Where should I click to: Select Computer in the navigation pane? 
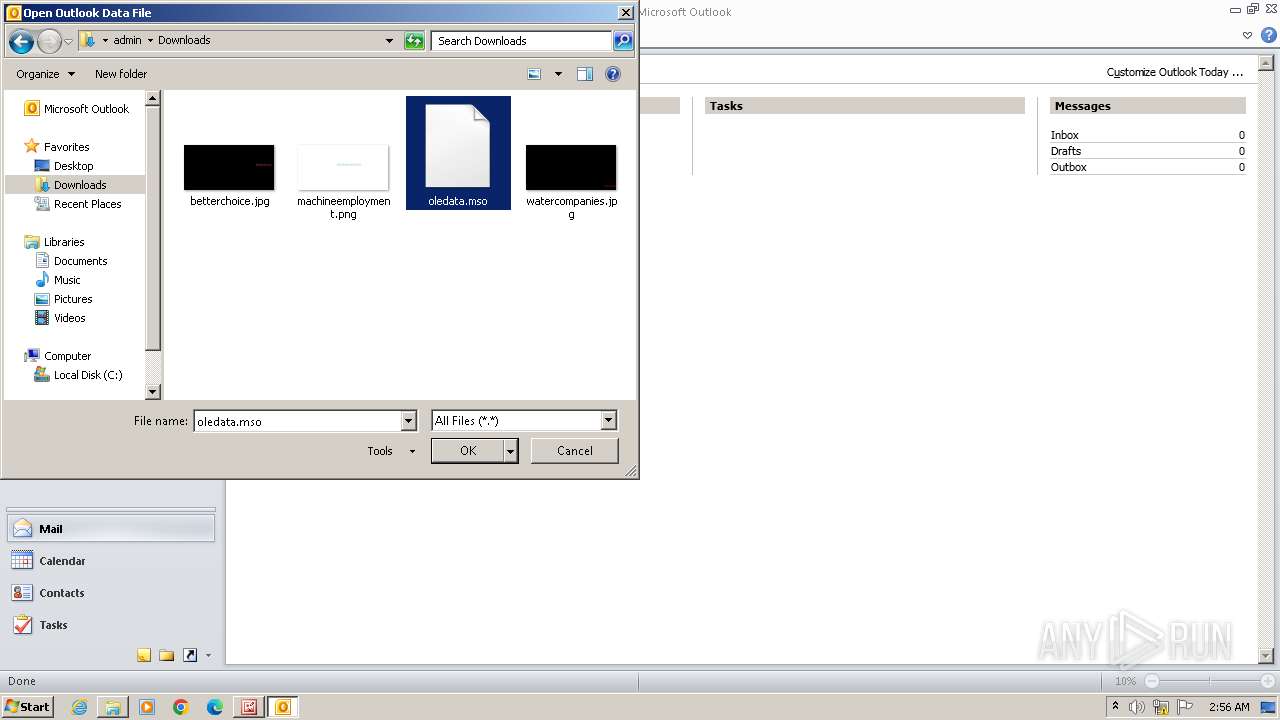point(58,356)
